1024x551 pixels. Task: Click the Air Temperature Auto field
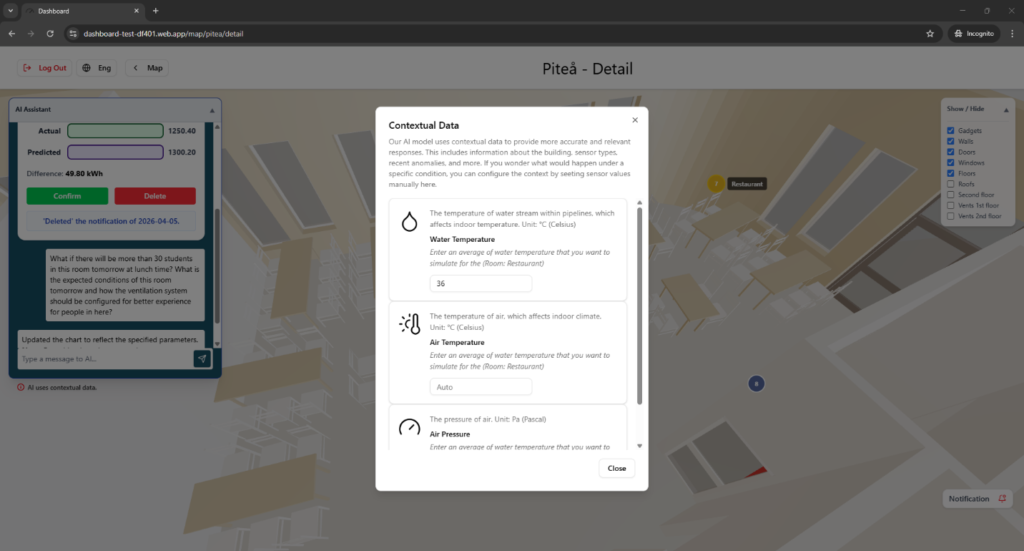(x=481, y=387)
